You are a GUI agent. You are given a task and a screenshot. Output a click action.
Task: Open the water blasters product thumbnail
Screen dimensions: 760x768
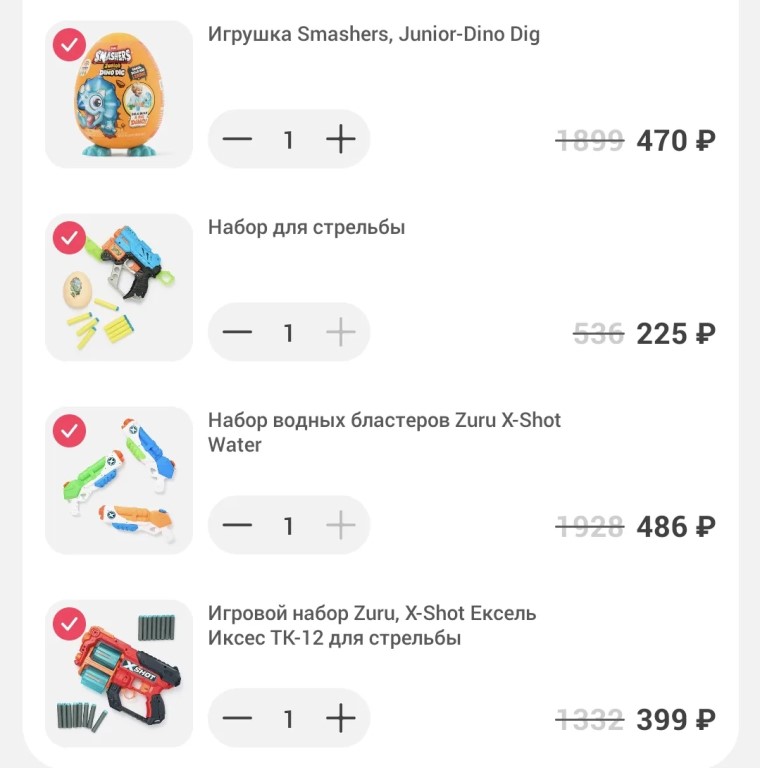[119, 481]
